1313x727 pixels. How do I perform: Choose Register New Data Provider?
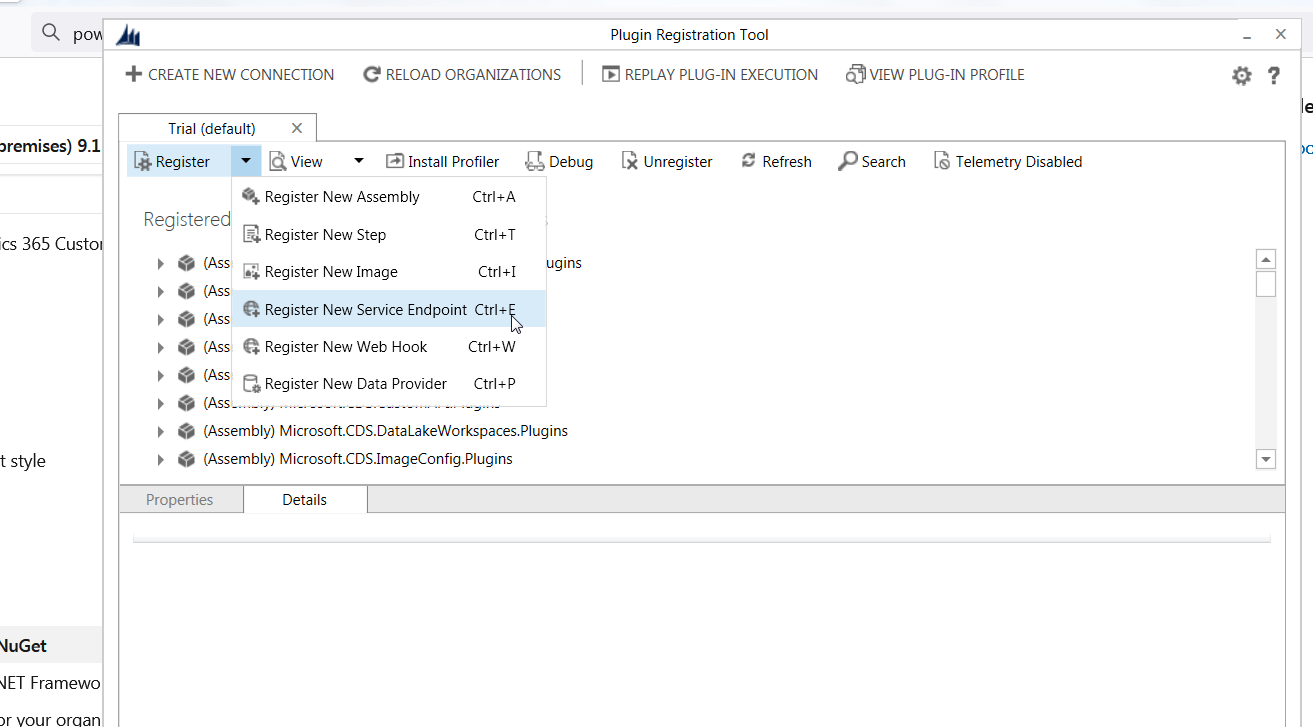pyautogui.click(x=389, y=384)
